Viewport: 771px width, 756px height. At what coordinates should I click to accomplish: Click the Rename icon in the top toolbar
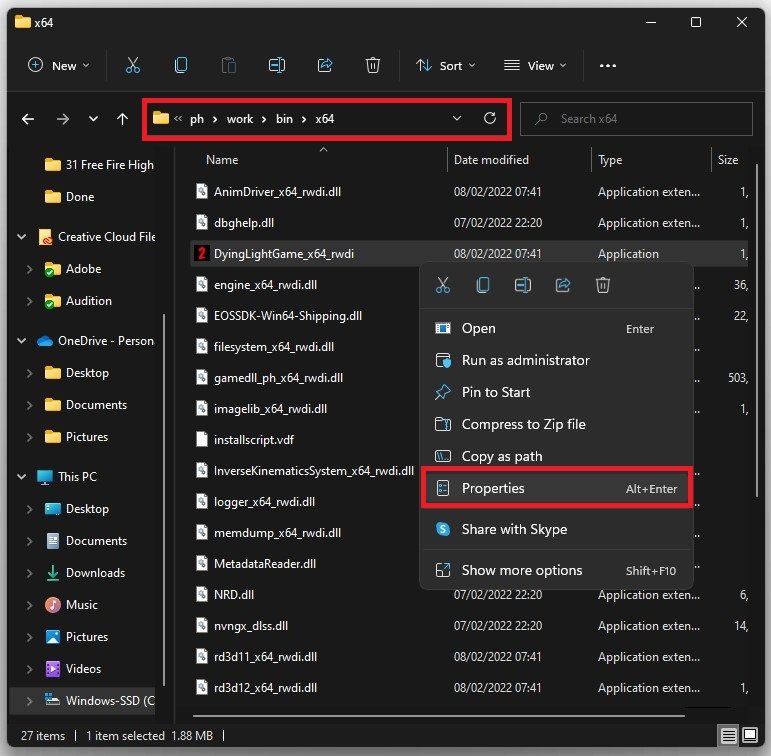click(277, 65)
